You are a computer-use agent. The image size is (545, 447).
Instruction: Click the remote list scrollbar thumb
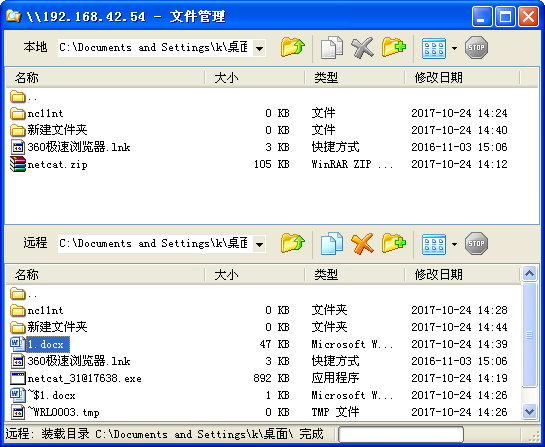click(529, 334)
